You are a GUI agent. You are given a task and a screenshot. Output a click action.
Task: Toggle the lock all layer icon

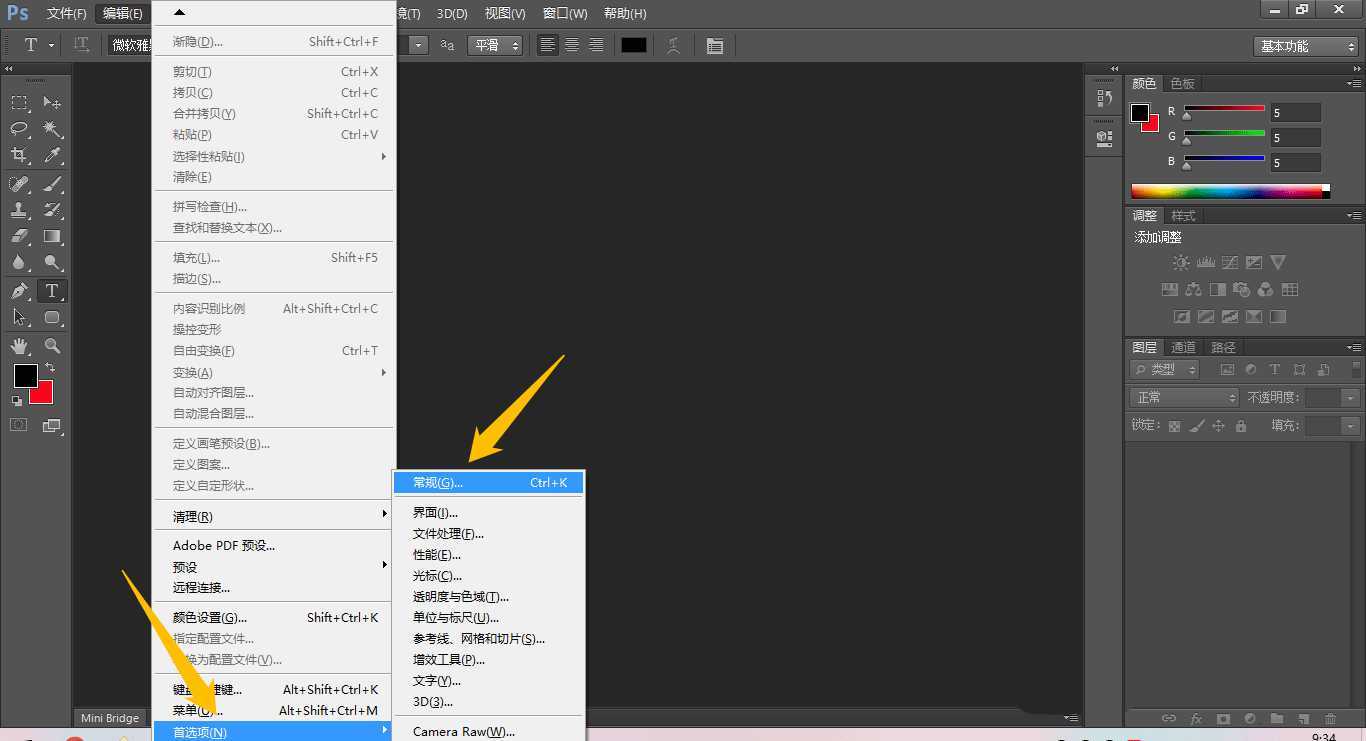pyautogui.click(x=1240, y=426)
